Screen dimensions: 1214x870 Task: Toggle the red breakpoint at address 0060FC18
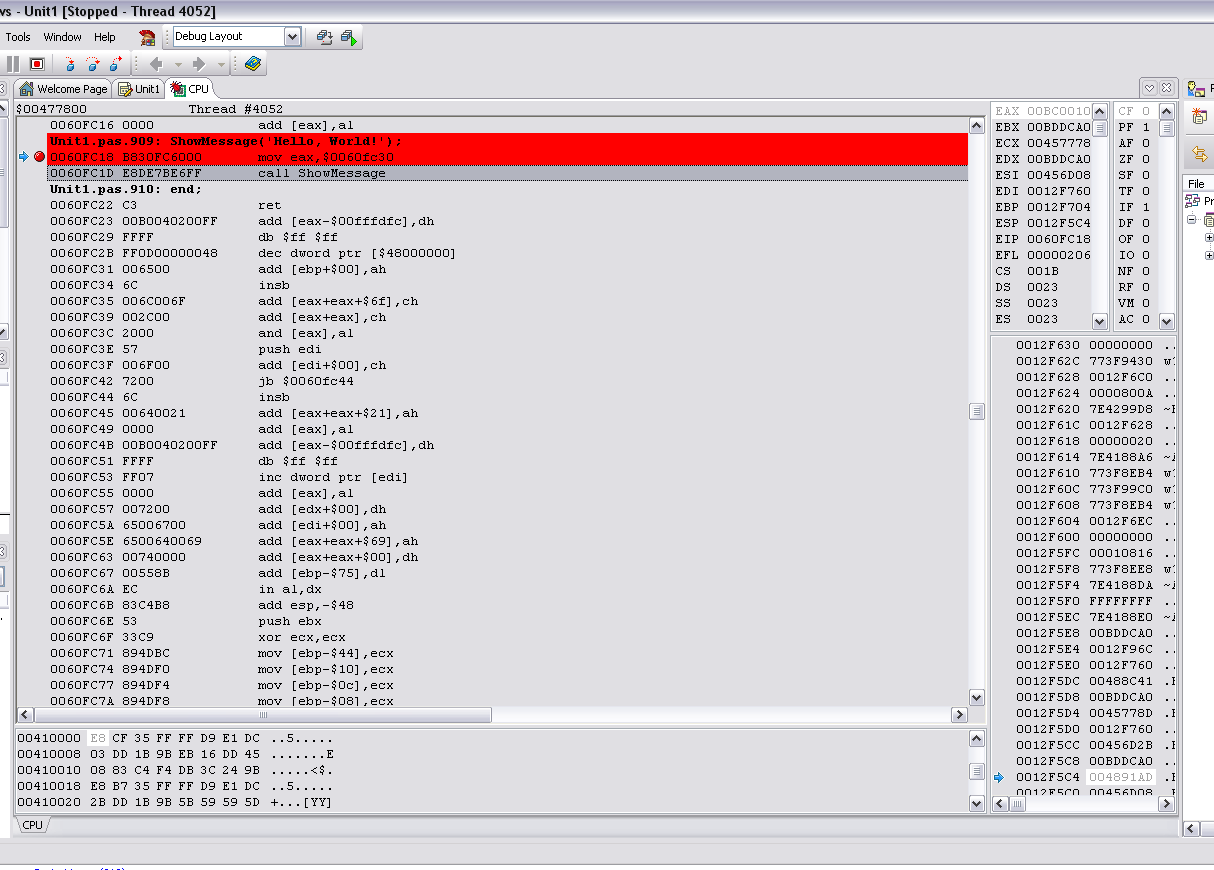coord(39,157)
